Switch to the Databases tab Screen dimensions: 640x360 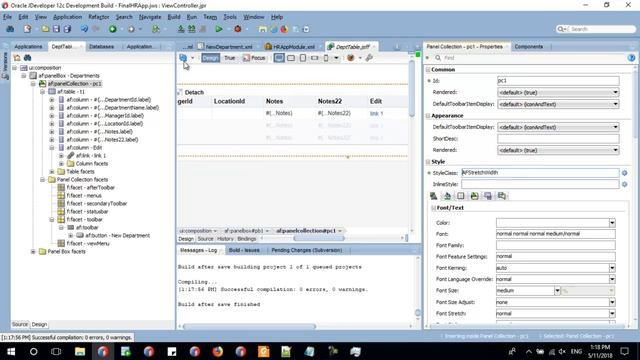coord(102,47)
